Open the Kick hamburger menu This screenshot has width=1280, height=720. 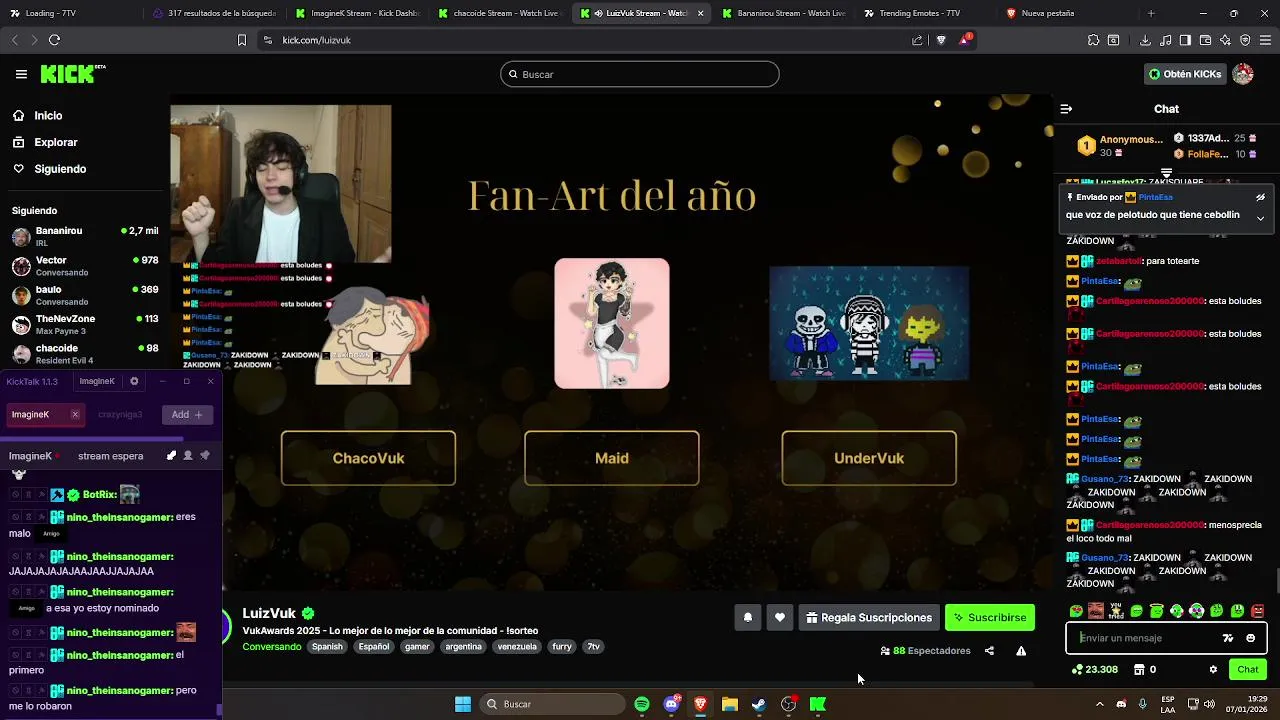click(21, 74)
